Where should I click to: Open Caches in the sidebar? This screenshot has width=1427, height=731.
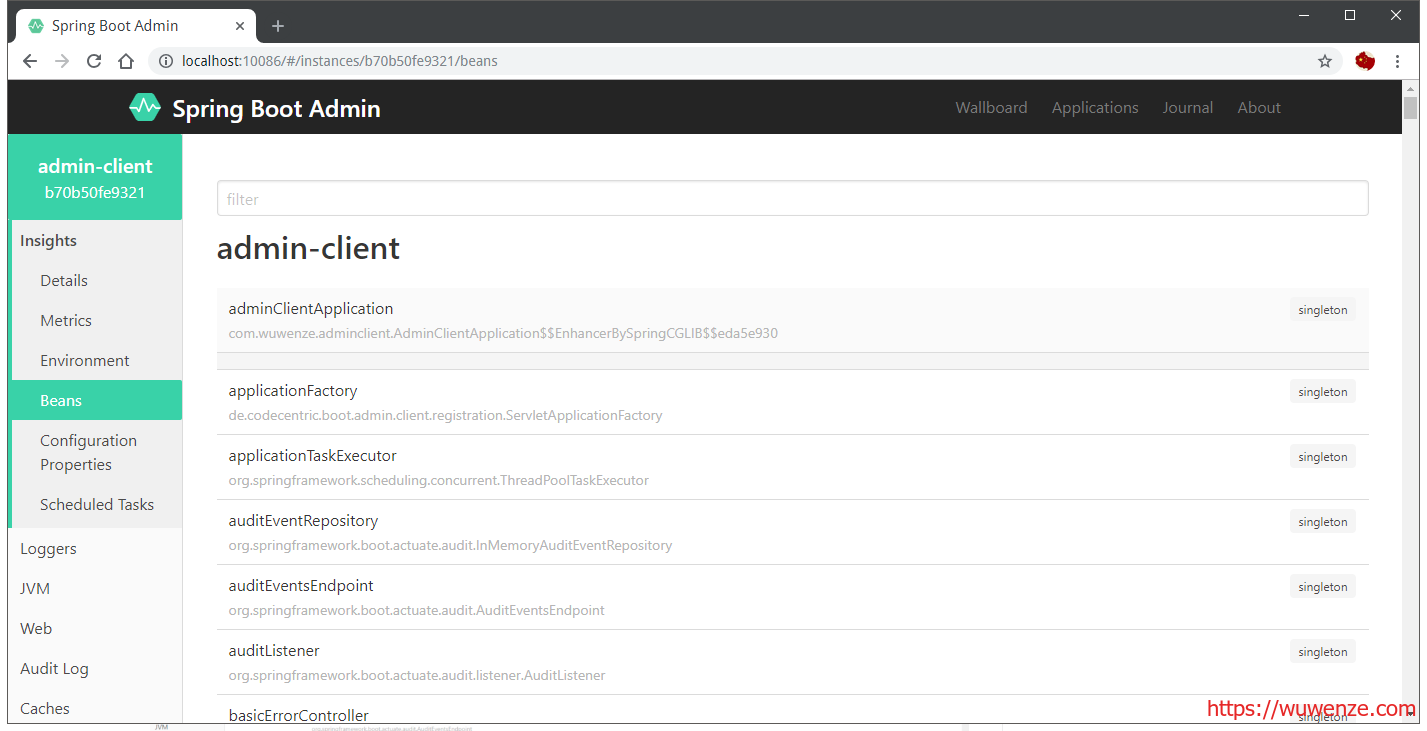(x=95, y=708)
